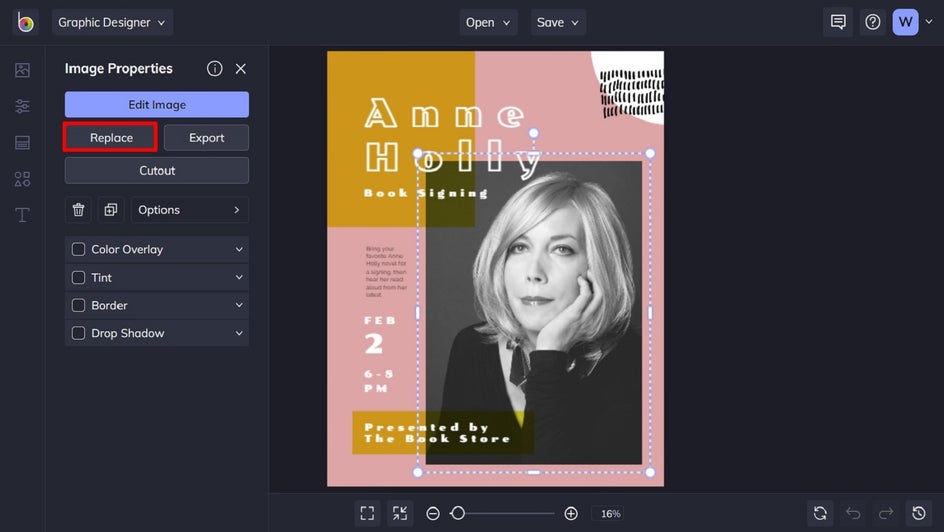Select the '6-8 PM' time text
Viewport: 944px width, 532px height.
pyautogui.click(x=379, y=381)
